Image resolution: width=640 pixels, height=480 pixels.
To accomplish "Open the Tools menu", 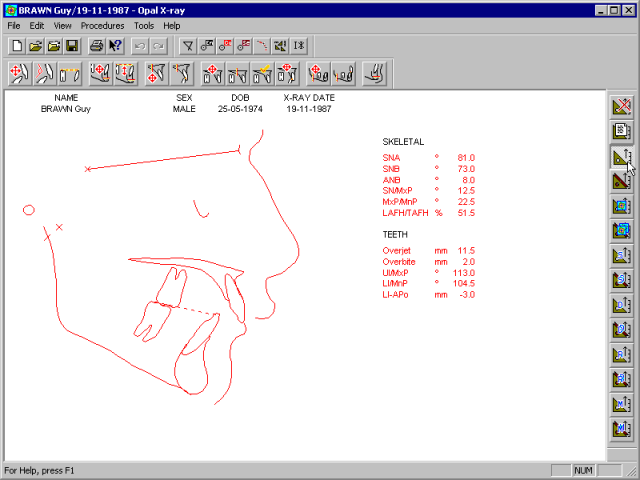I will click(144, 25).
